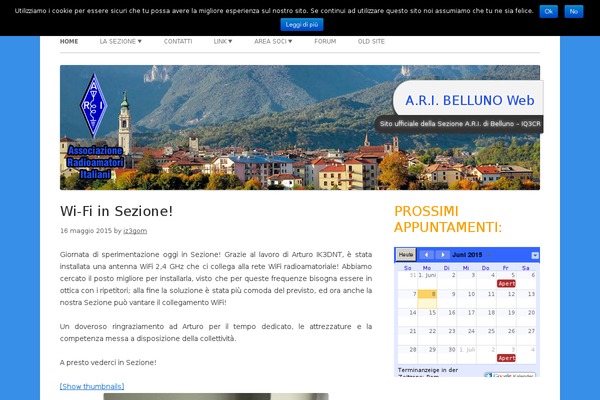Click the partially visible post photo

216,397
